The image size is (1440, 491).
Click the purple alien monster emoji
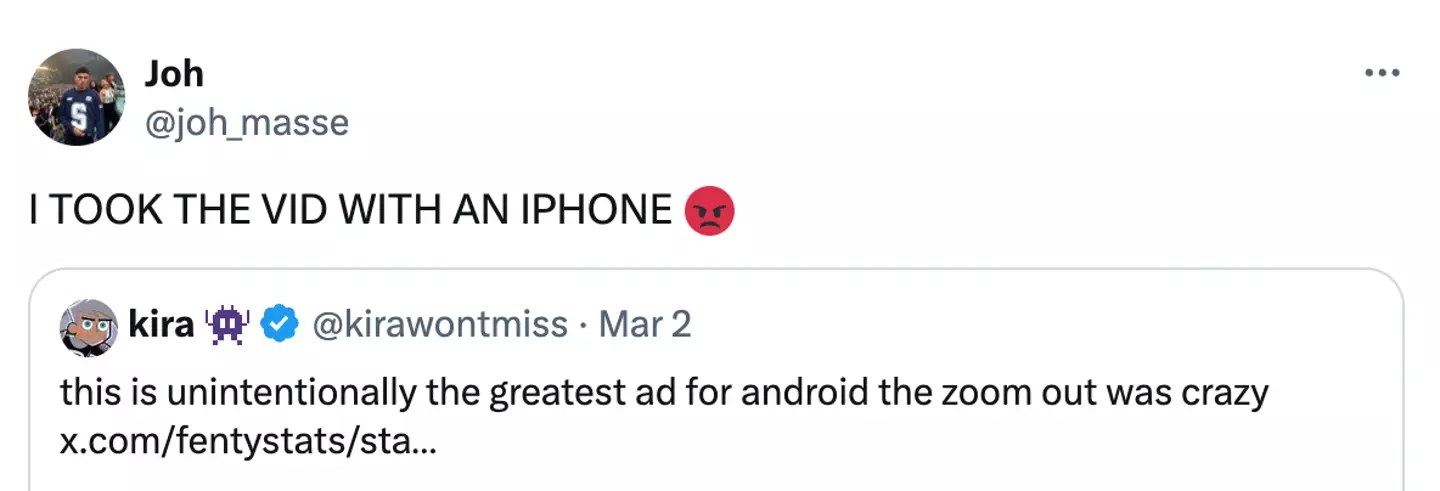[227, 324]
